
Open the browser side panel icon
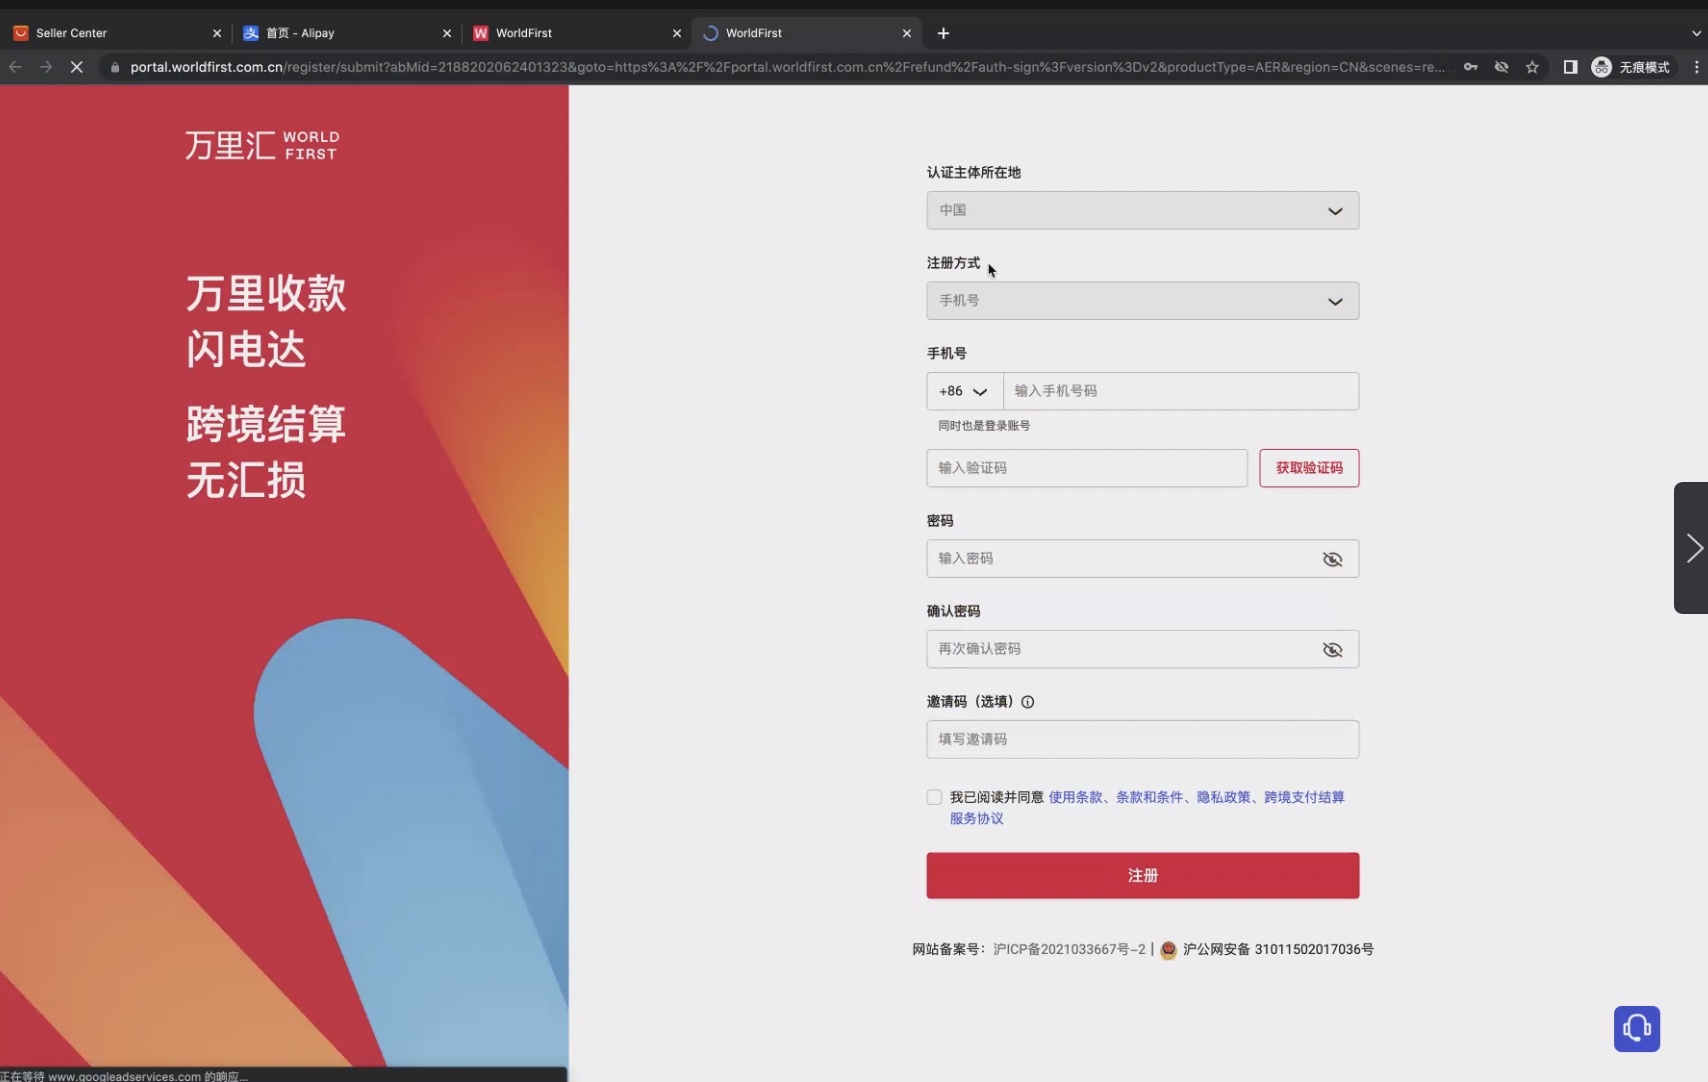pos(1570,67)
